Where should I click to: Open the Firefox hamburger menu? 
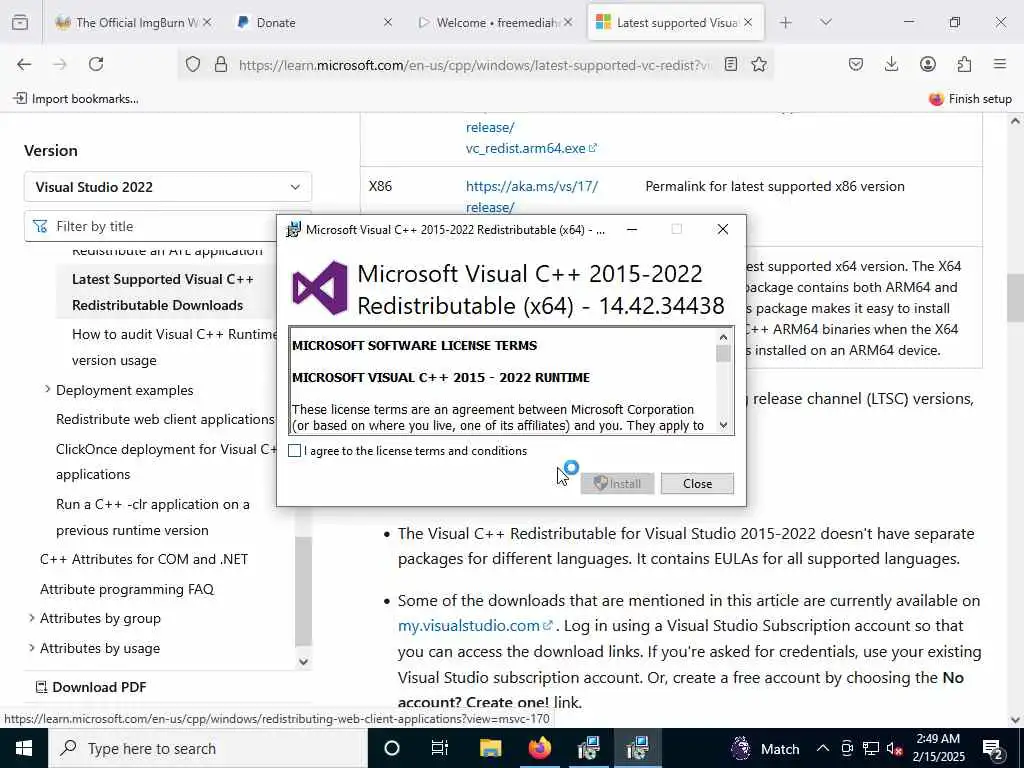[1000, 64]
